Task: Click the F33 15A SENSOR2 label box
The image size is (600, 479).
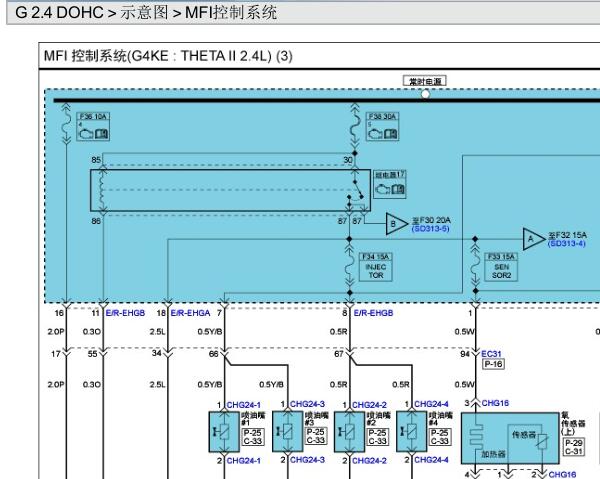Action: click(501, 267)
